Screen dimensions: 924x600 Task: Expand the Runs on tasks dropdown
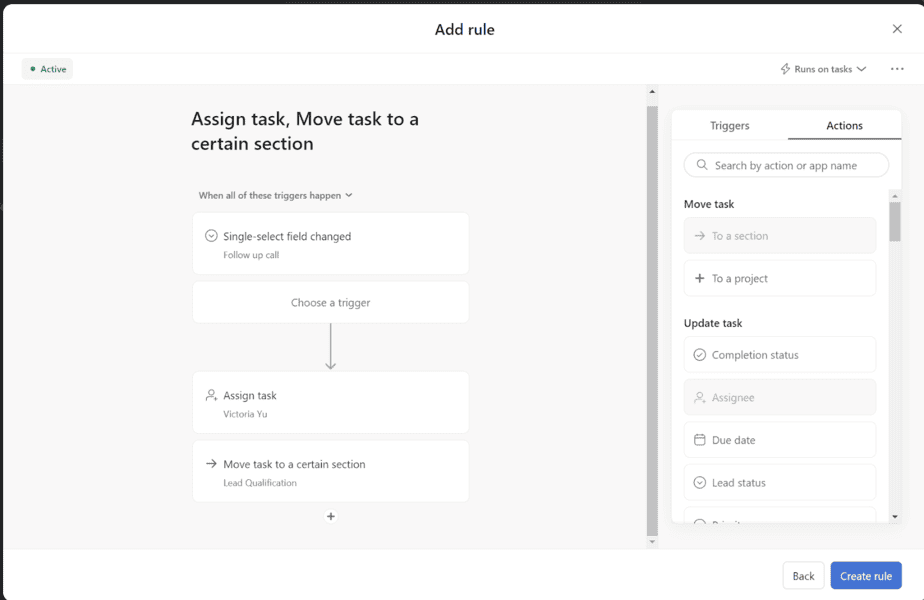point(823,68)
